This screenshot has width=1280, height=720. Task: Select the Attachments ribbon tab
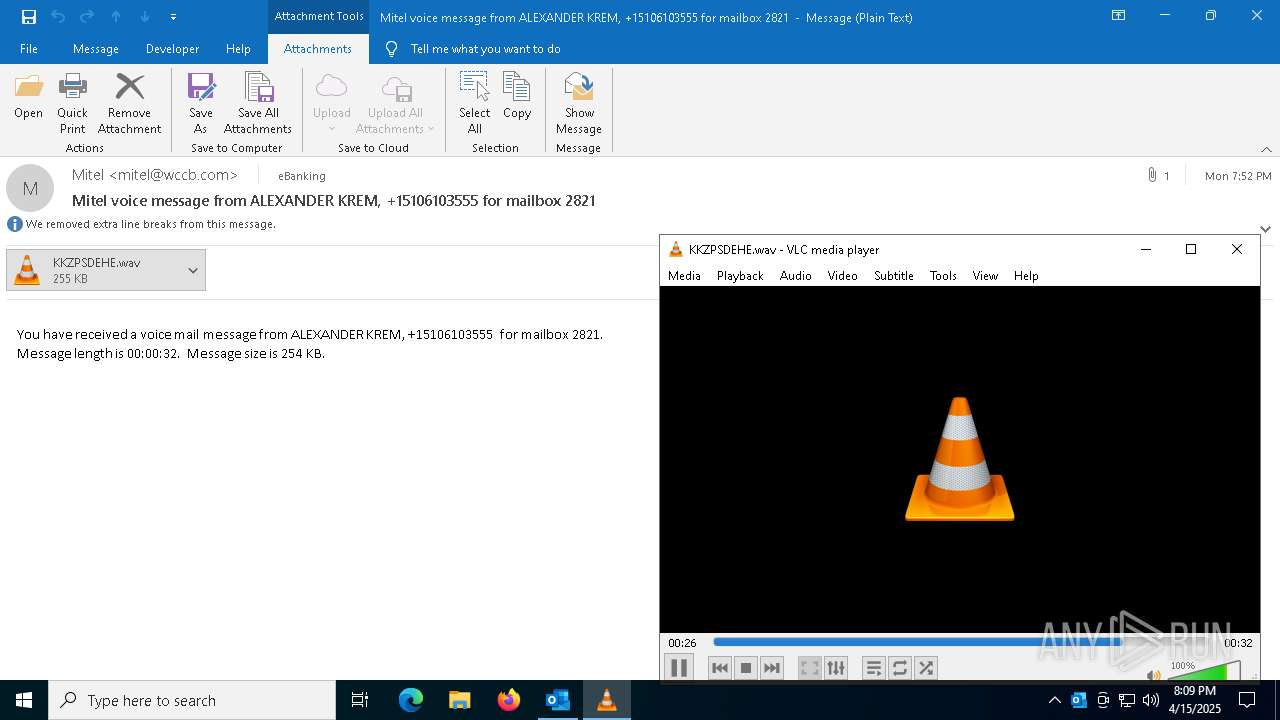318,49
